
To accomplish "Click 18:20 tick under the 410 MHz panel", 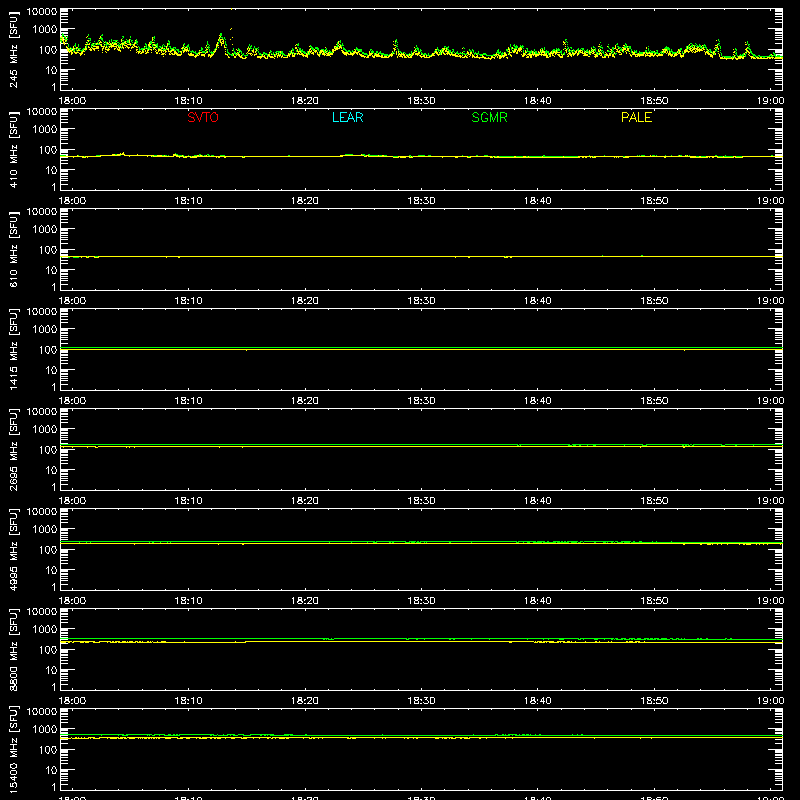I will (x=305, y=201).
